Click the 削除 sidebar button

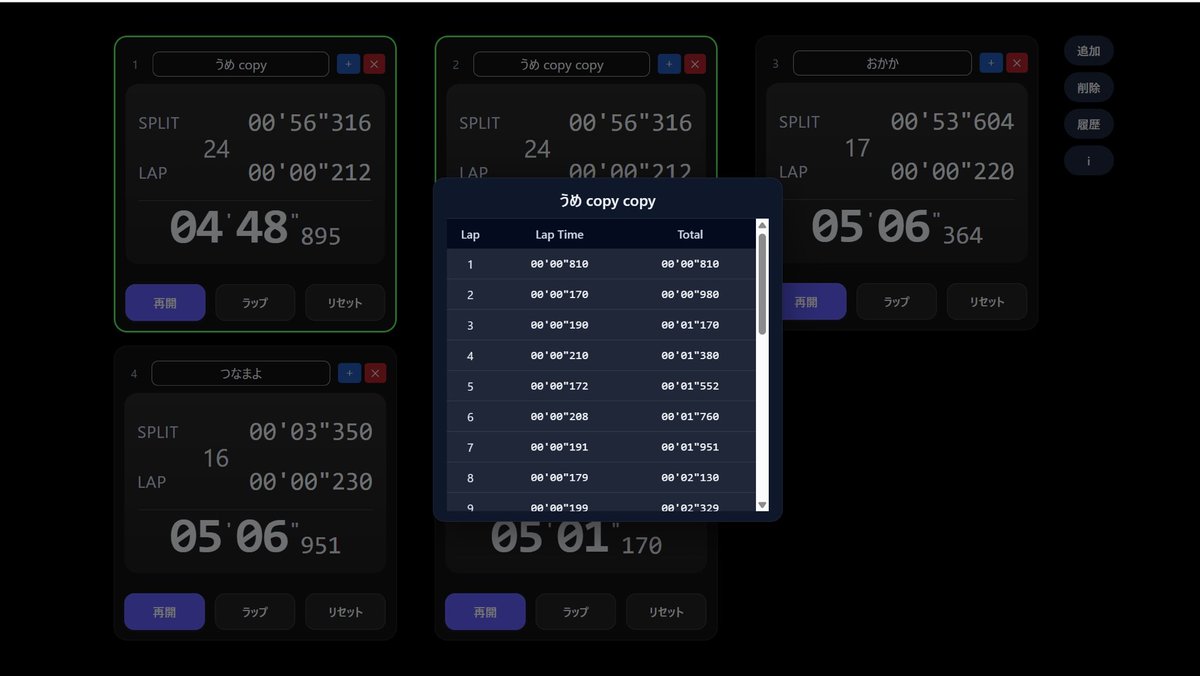(x=1088, y=87)
